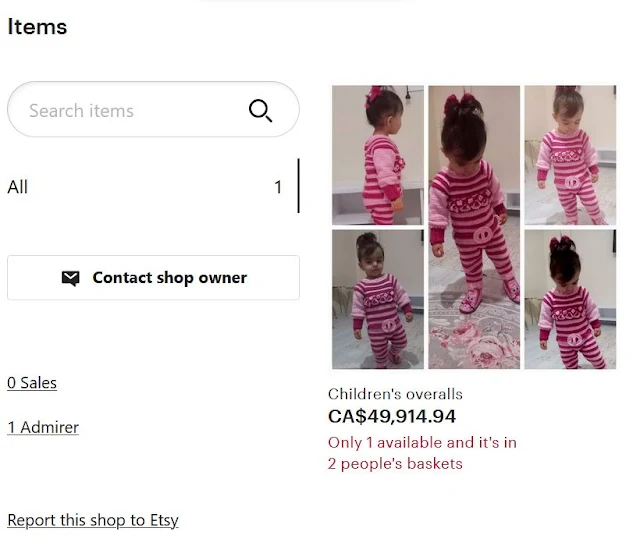This screenshot has height=546, width=640.
Task: Click the item count number 1
Action: (278, 187)
